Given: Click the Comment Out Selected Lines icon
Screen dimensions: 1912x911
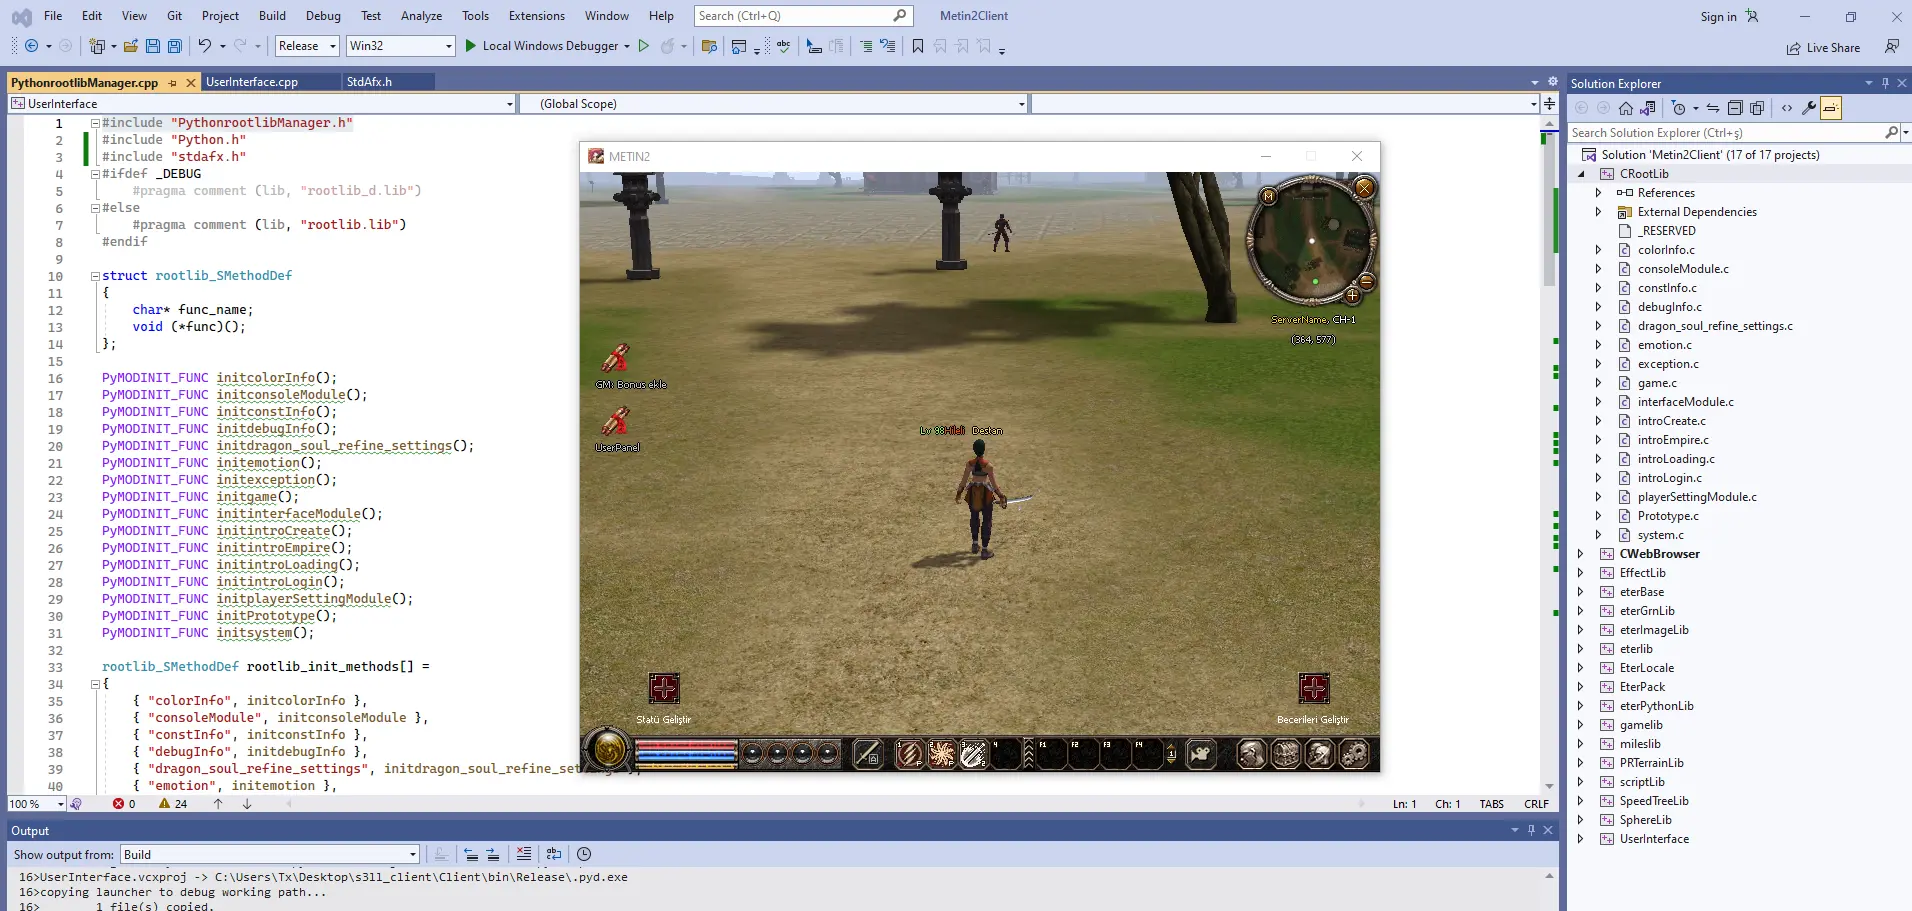Looking at the screenshot, I should pos(866,46).
